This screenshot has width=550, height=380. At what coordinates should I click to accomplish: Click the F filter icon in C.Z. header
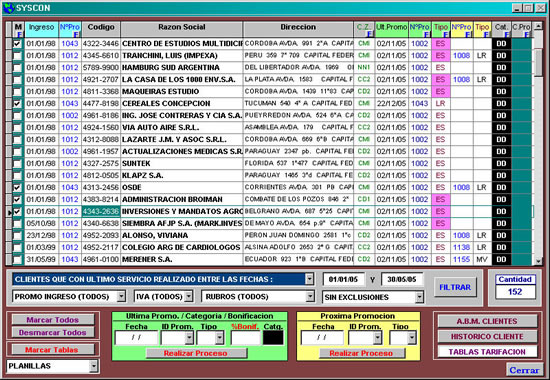pyautogui.click(x=369, y=34)
